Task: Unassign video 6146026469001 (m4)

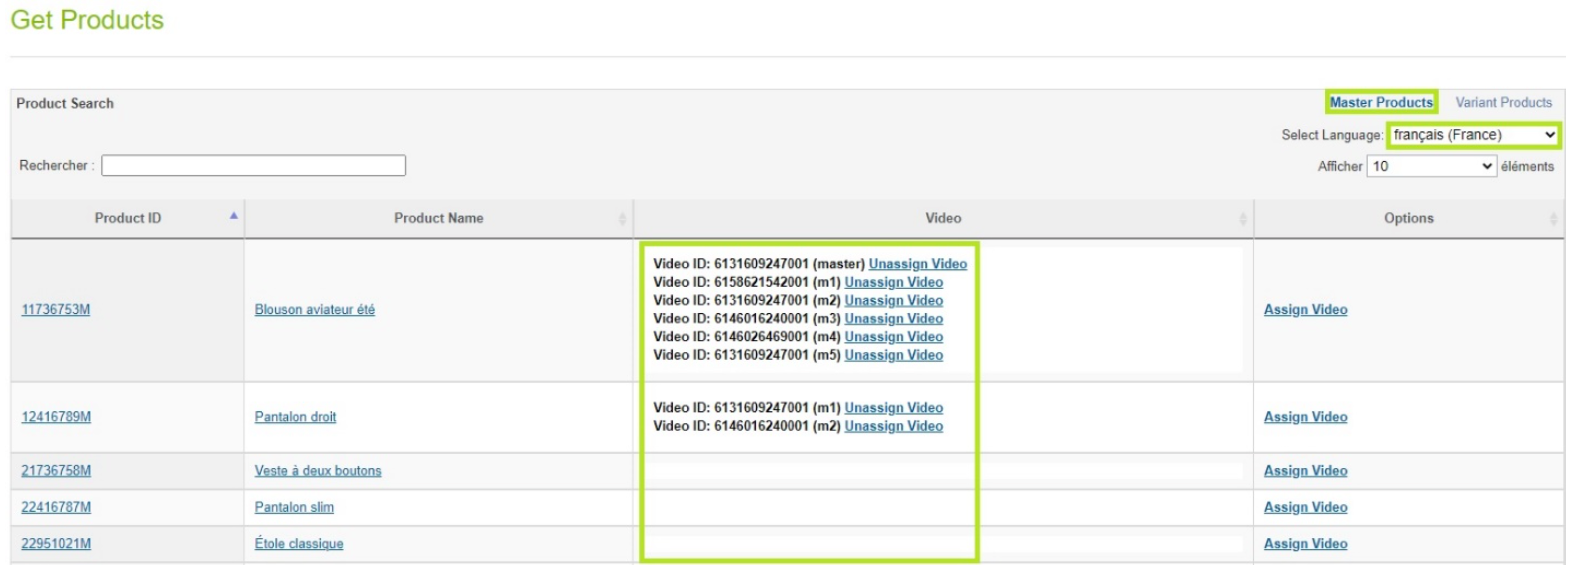Action: 893,337
